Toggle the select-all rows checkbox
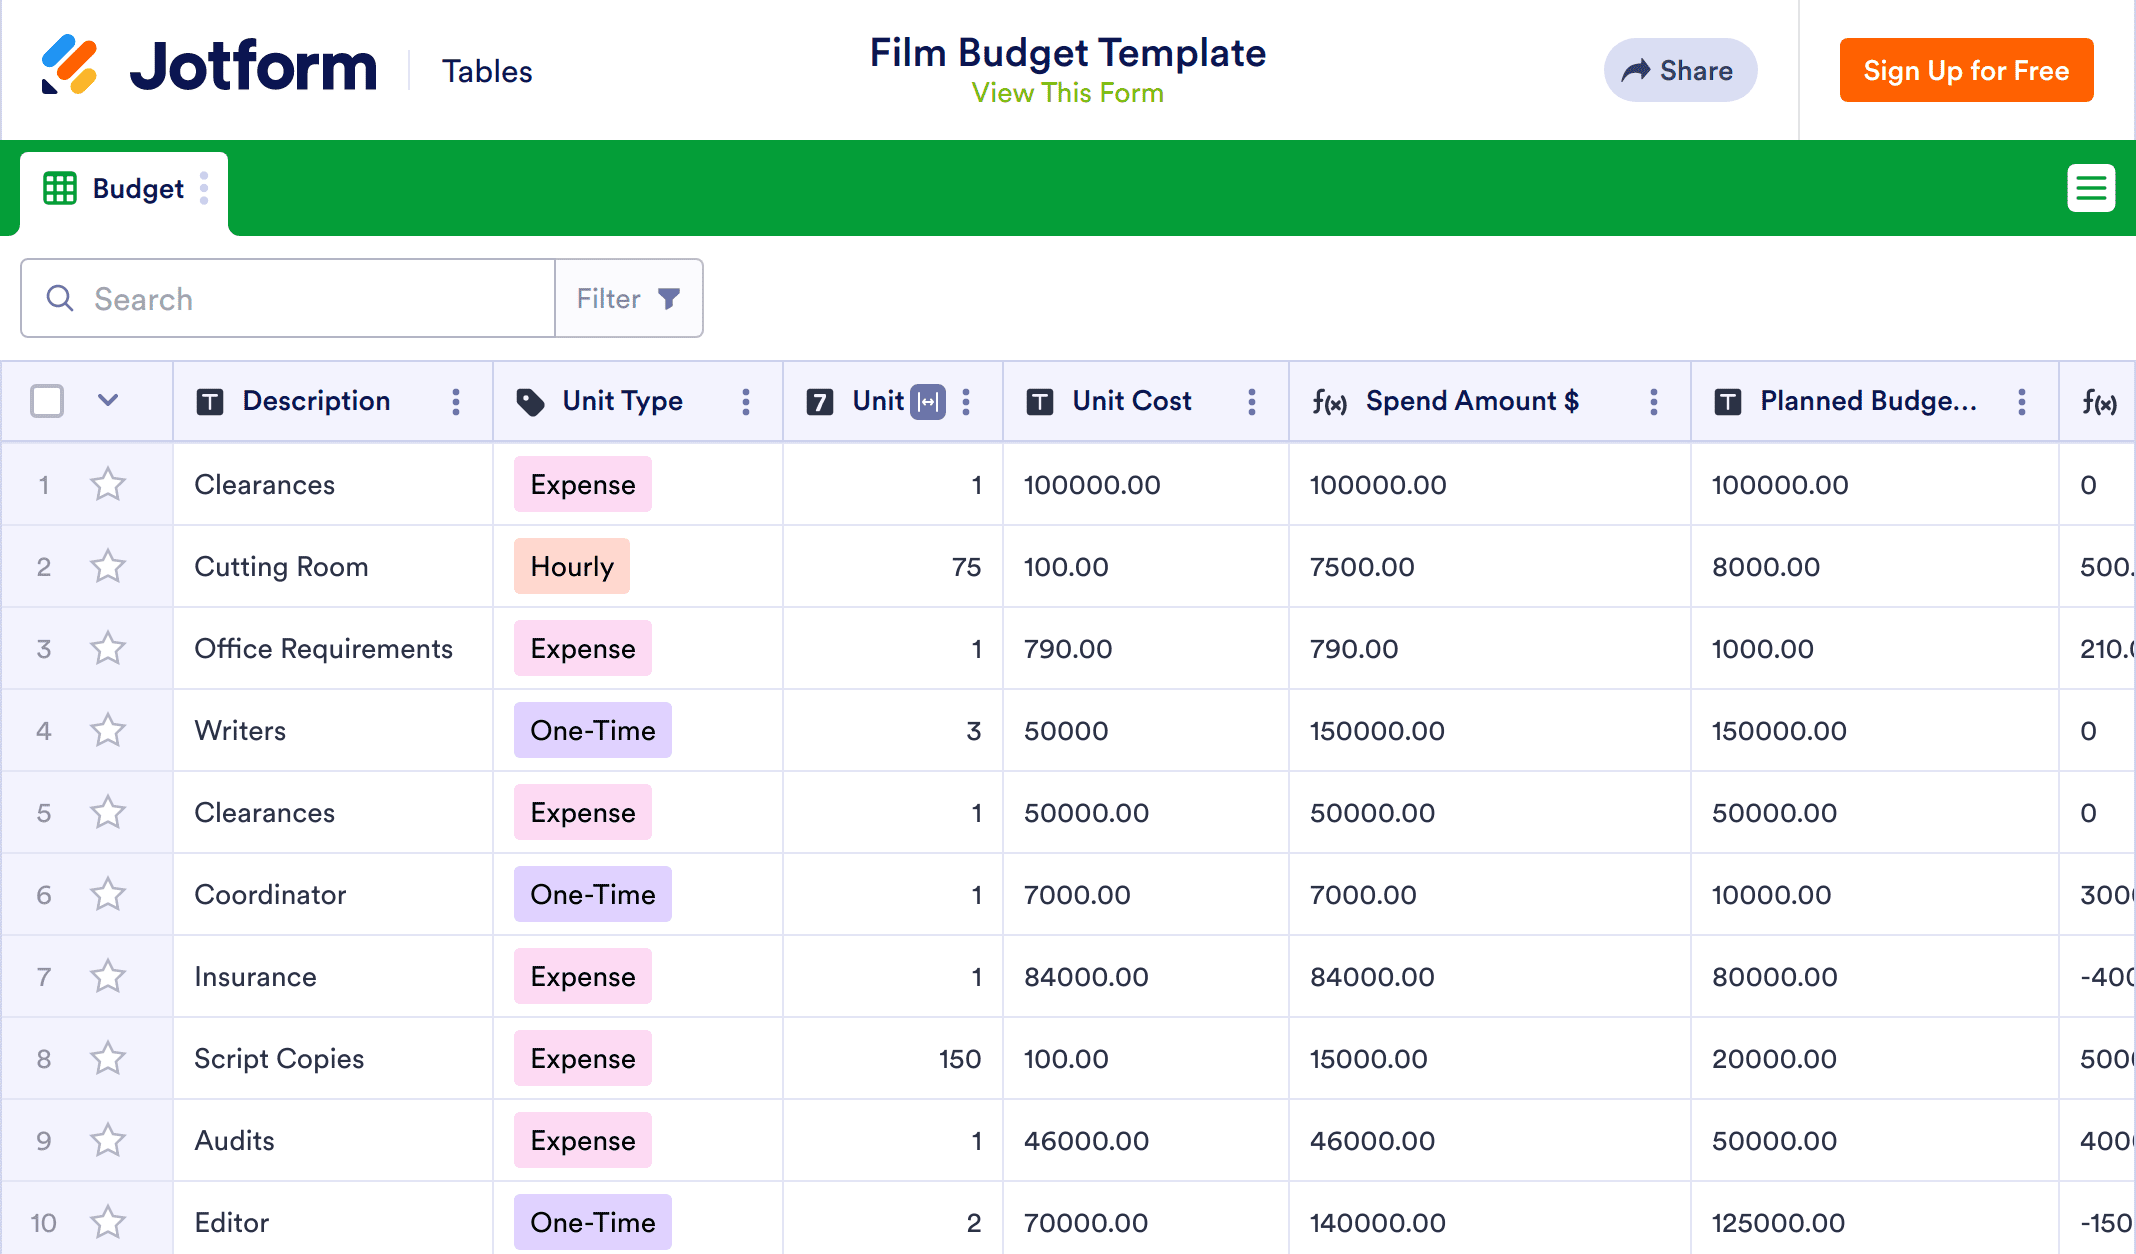Image resolution: width=2136 pixels, height=1254 pixels. point(47,401)
